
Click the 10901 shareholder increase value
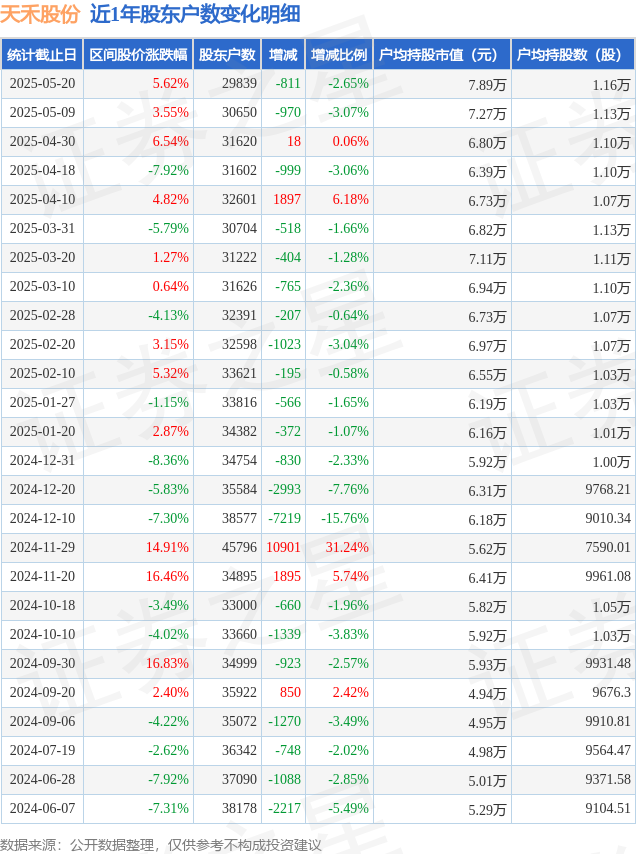click(x=283, y=547)
